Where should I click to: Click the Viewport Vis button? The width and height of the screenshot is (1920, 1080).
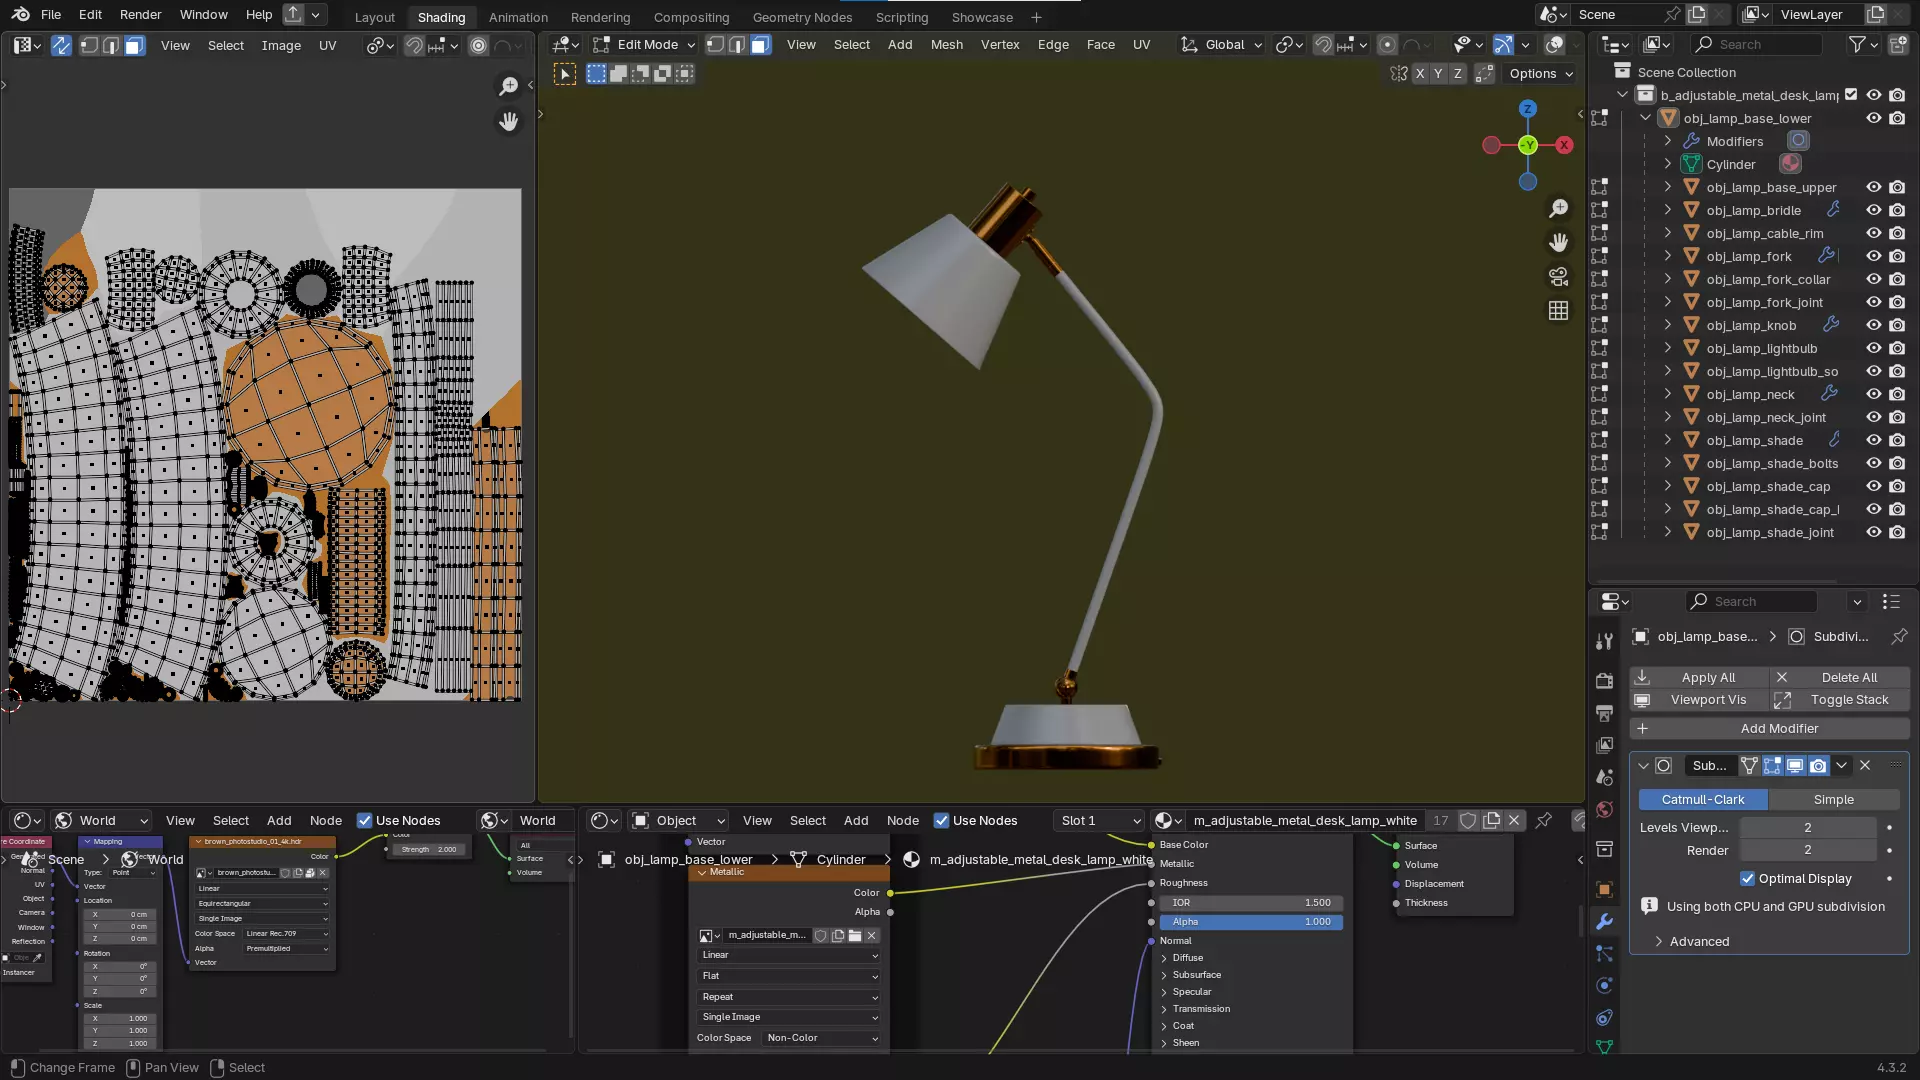tap(1699, 700)
